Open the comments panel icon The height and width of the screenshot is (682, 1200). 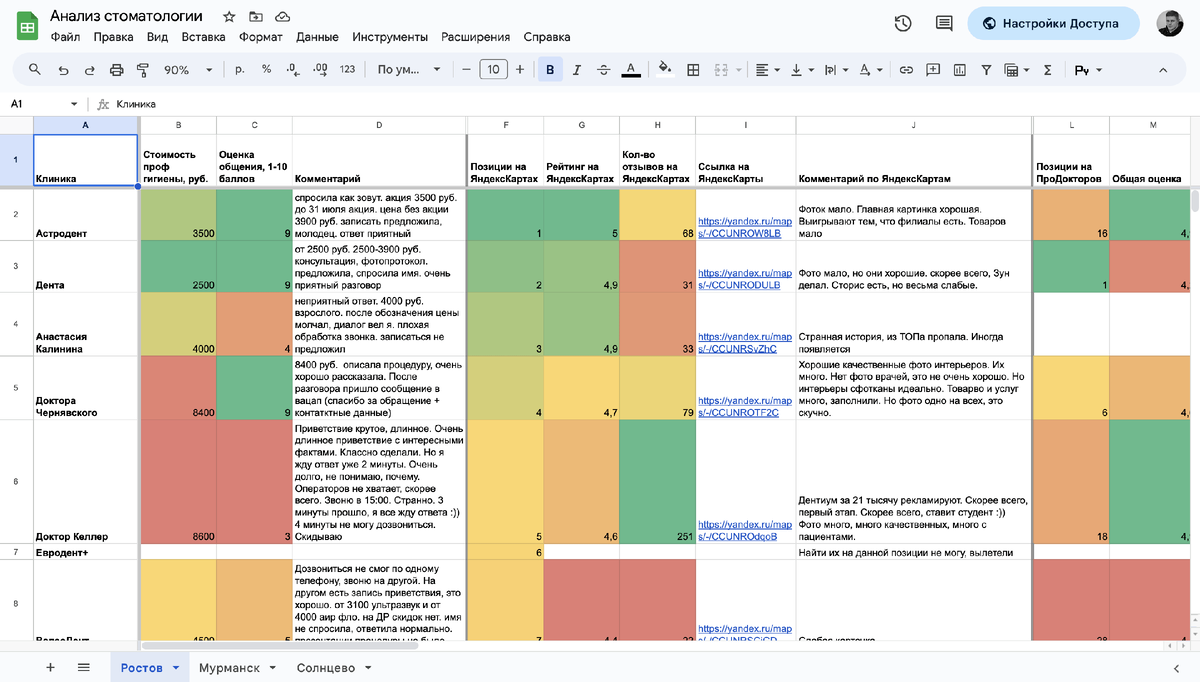pyautogui.click(x=944, y=23)
